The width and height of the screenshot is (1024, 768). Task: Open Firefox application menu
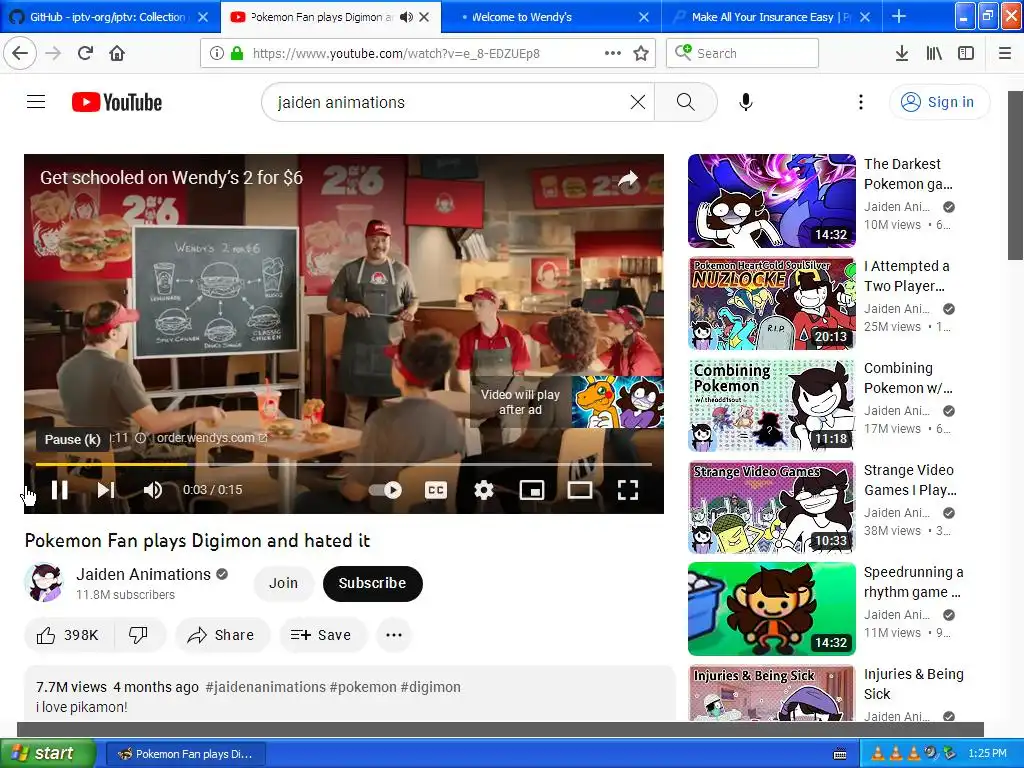pyautogui.click(x=1005, y=54)
